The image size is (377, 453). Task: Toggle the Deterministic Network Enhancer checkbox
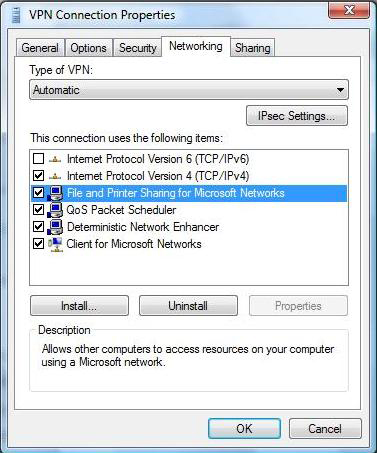[x=38, y=227]
